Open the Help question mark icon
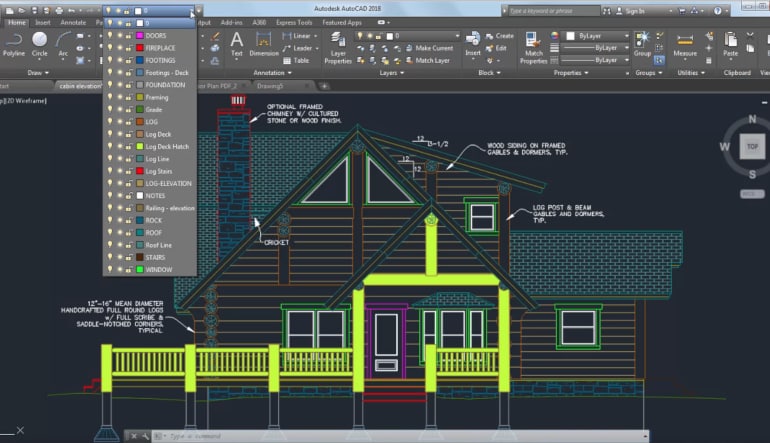 tap(717, 11)
